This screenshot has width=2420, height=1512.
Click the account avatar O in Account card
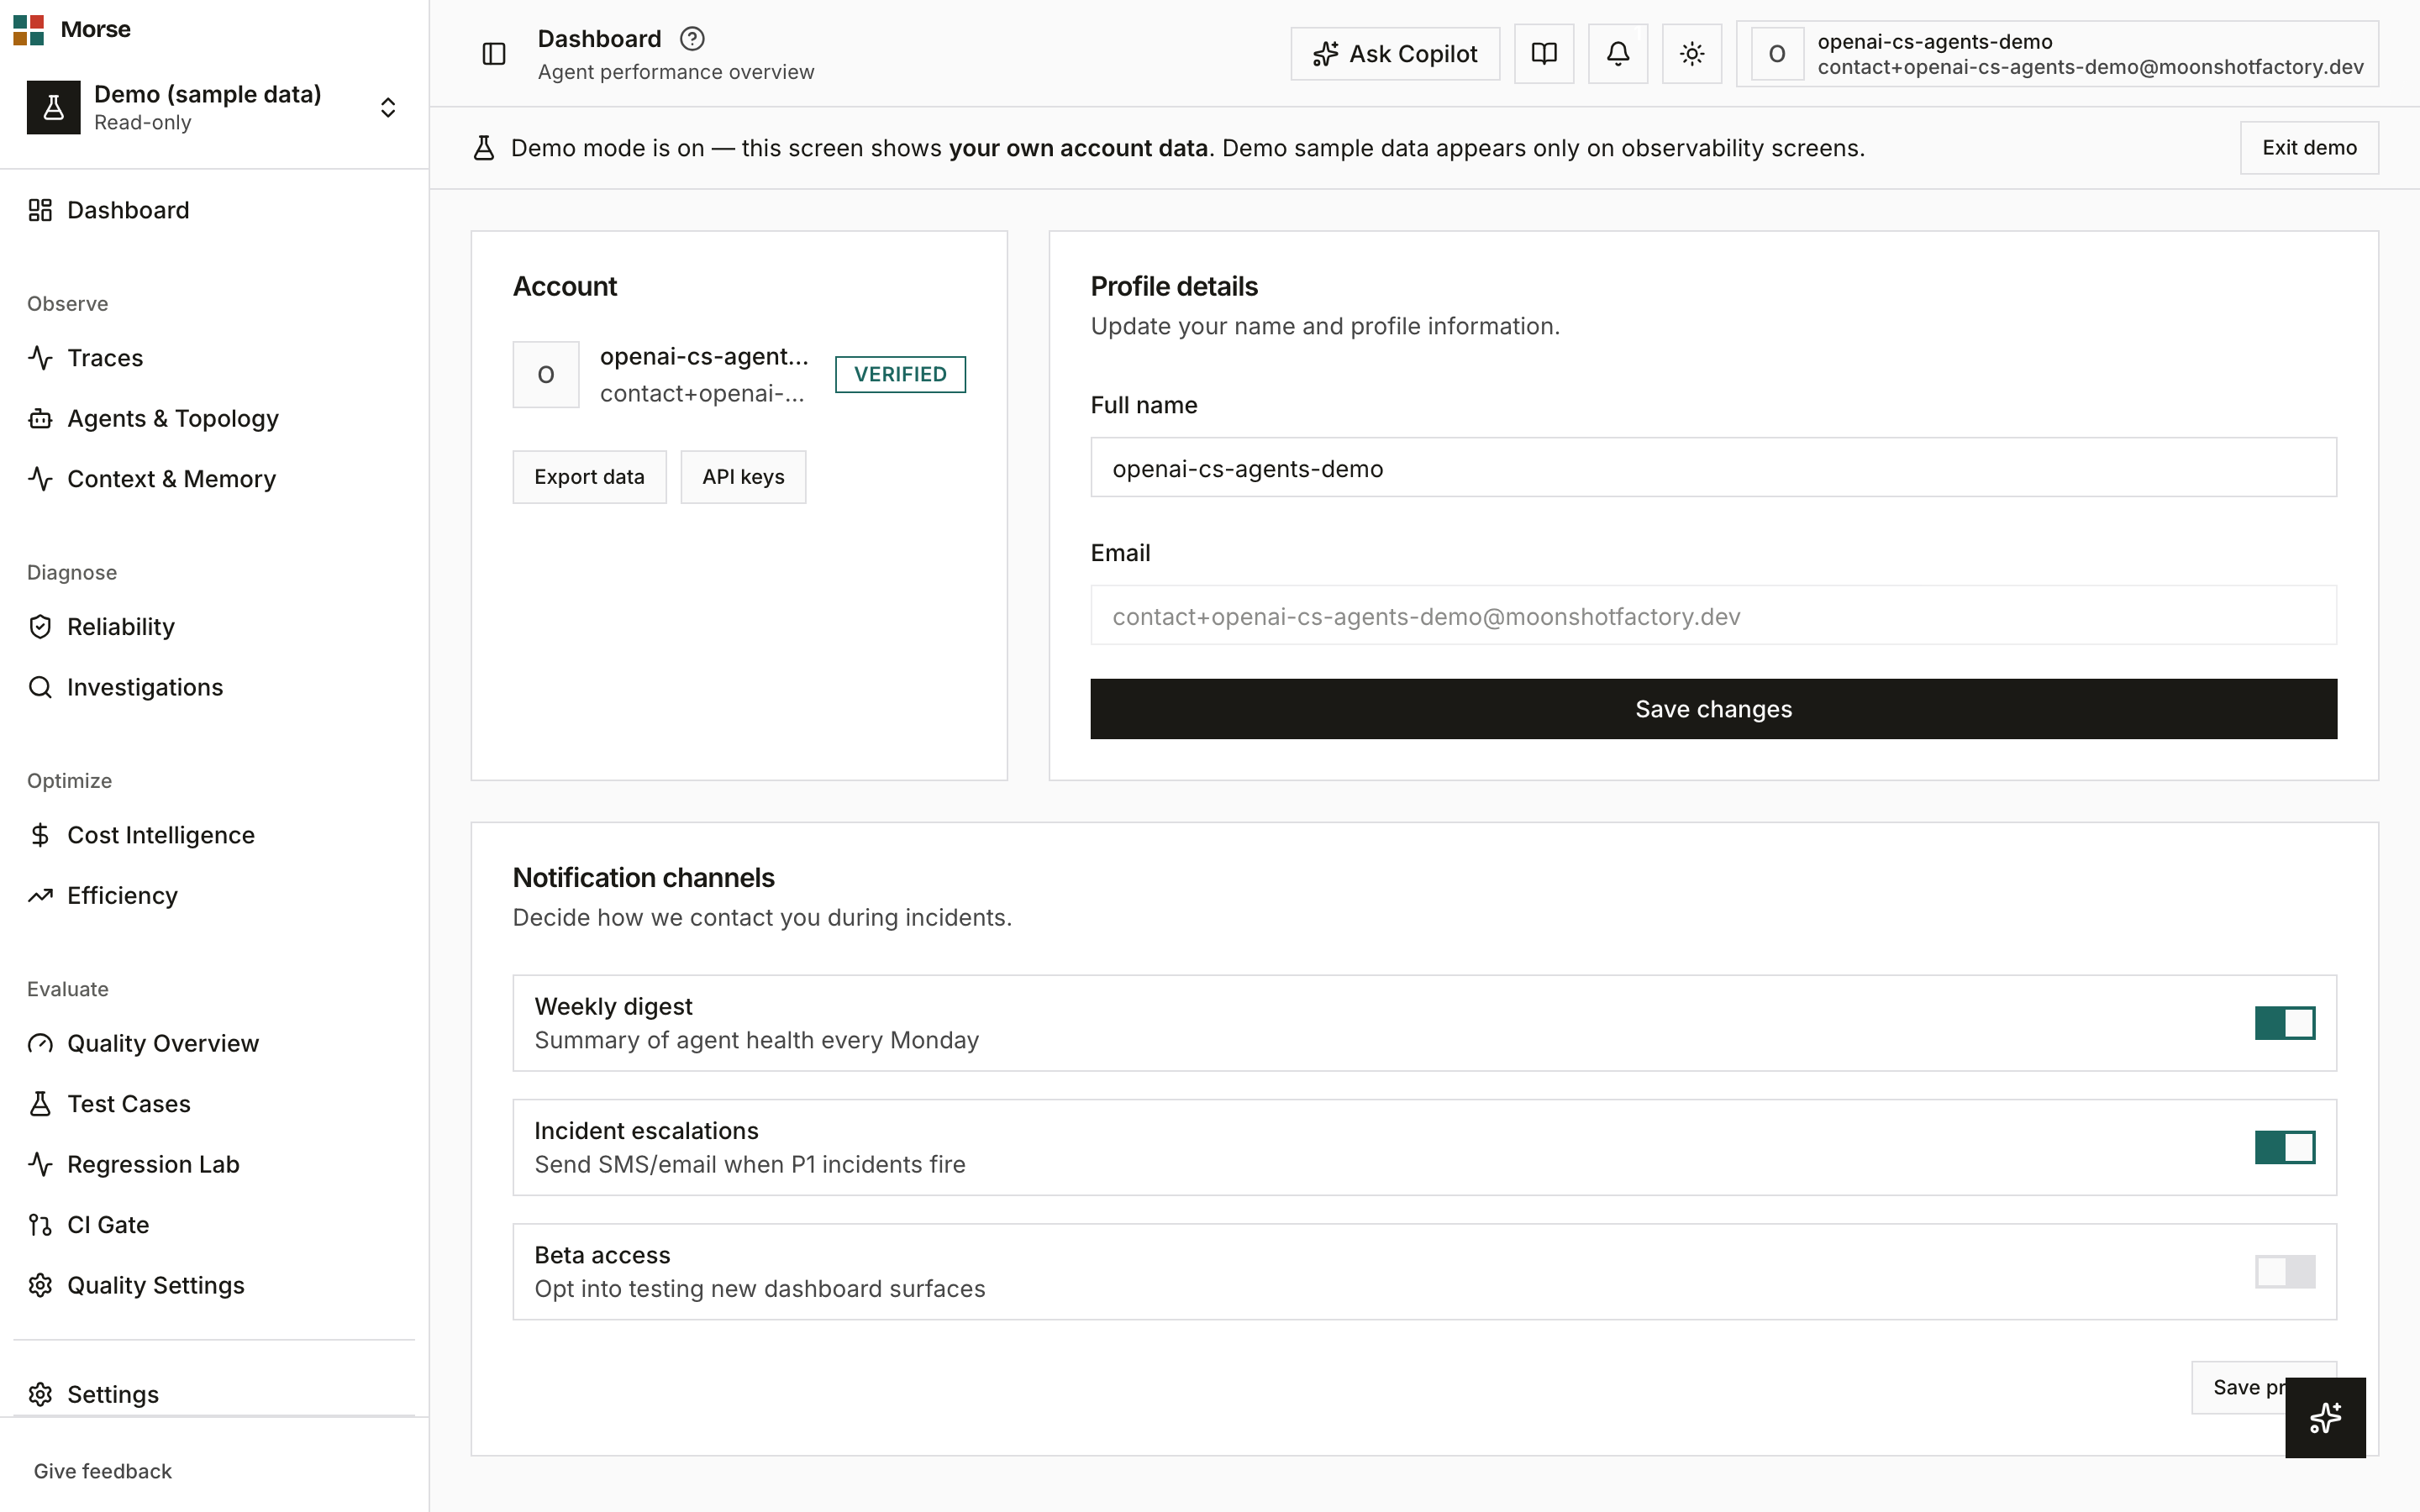[546, 375]
